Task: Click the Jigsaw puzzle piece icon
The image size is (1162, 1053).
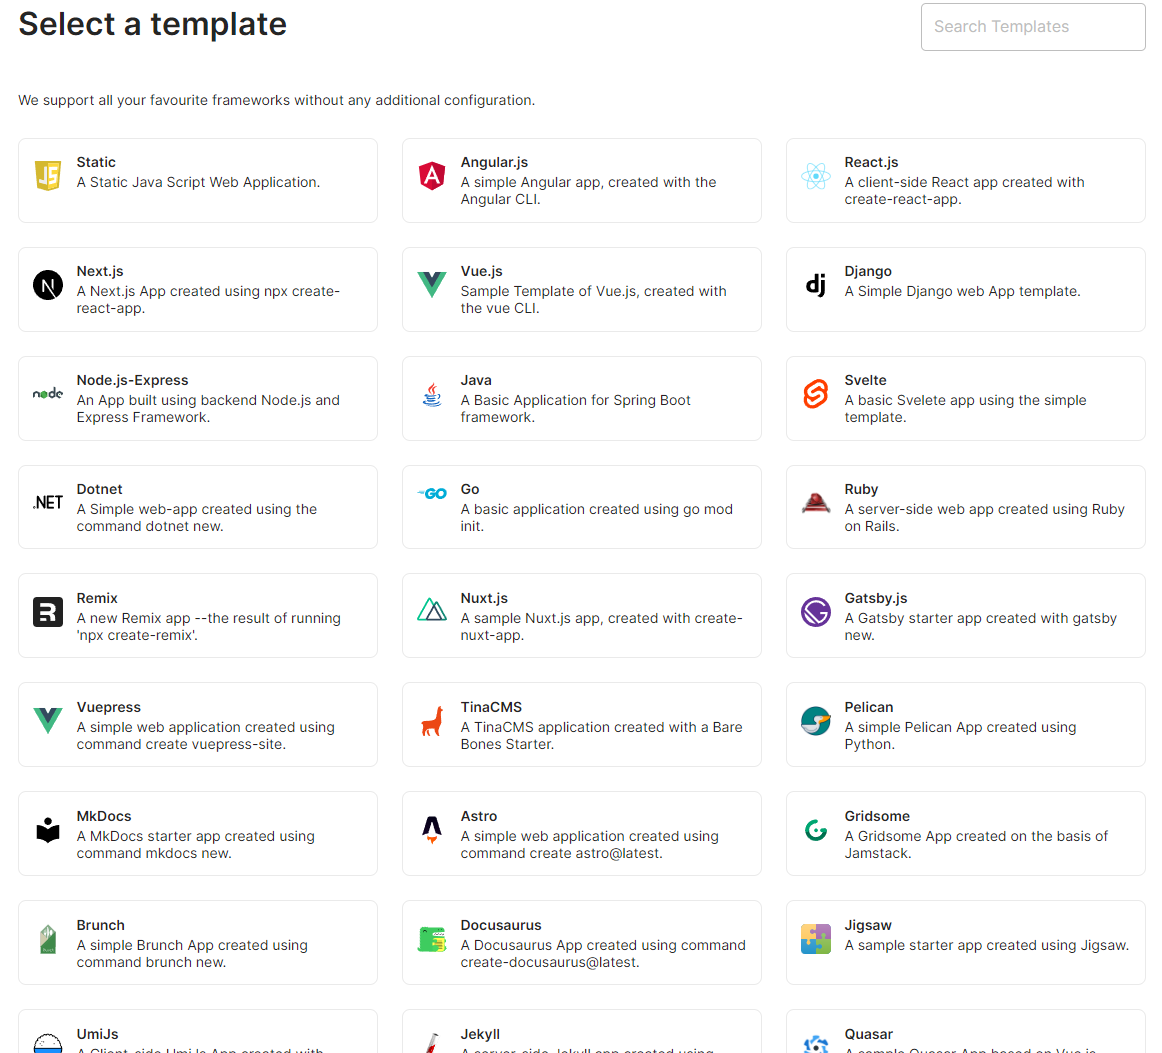Action: 816,939
